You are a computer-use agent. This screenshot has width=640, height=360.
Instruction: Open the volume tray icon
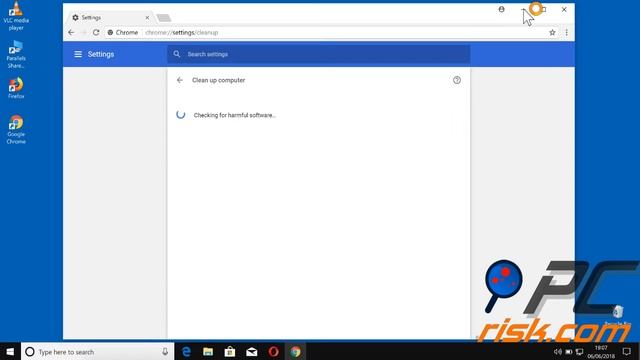(x=558, y=351)
